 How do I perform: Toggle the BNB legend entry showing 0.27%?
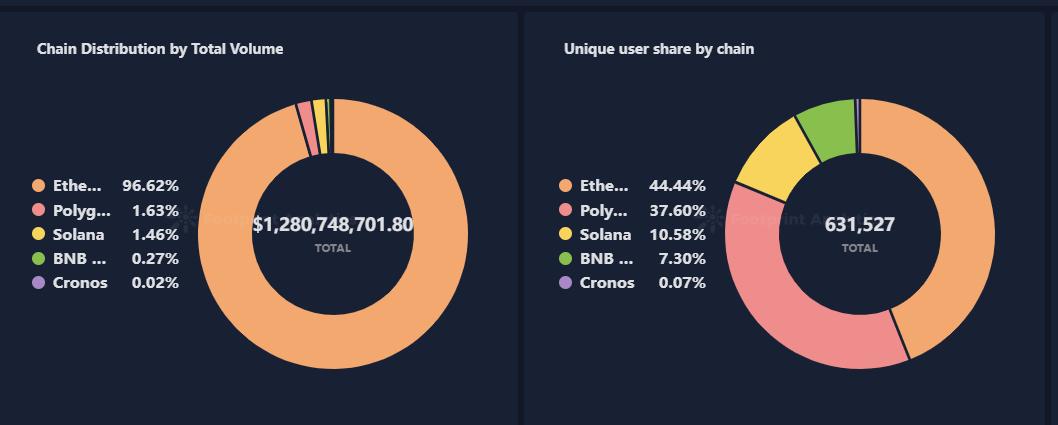(105, 258)
